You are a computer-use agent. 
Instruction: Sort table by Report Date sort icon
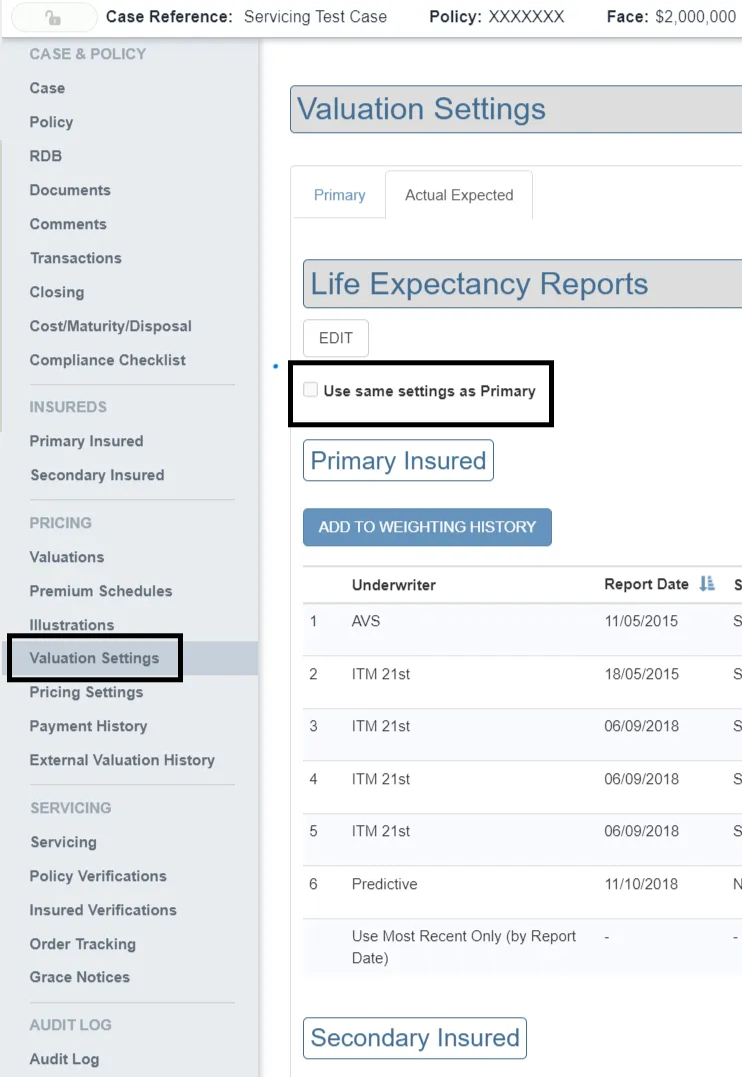click(x=707, y=584)
